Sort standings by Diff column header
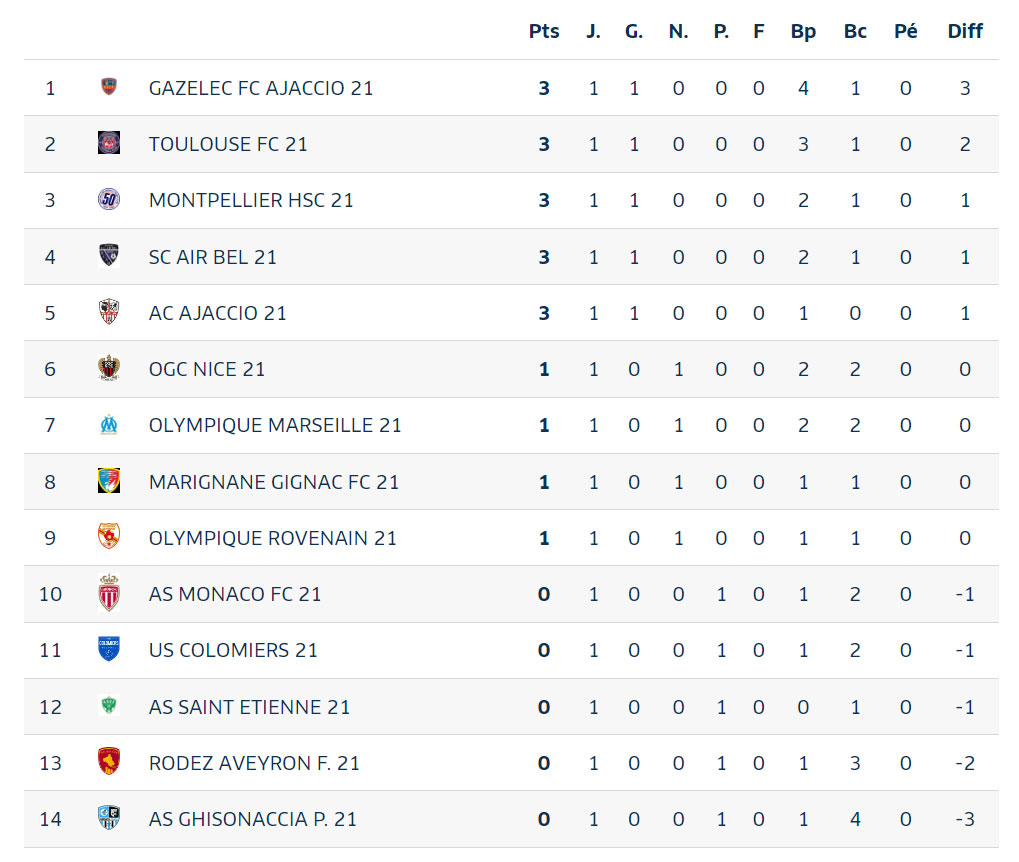Viewport: 1019px width, 862px height. click(x=965, y=31)
